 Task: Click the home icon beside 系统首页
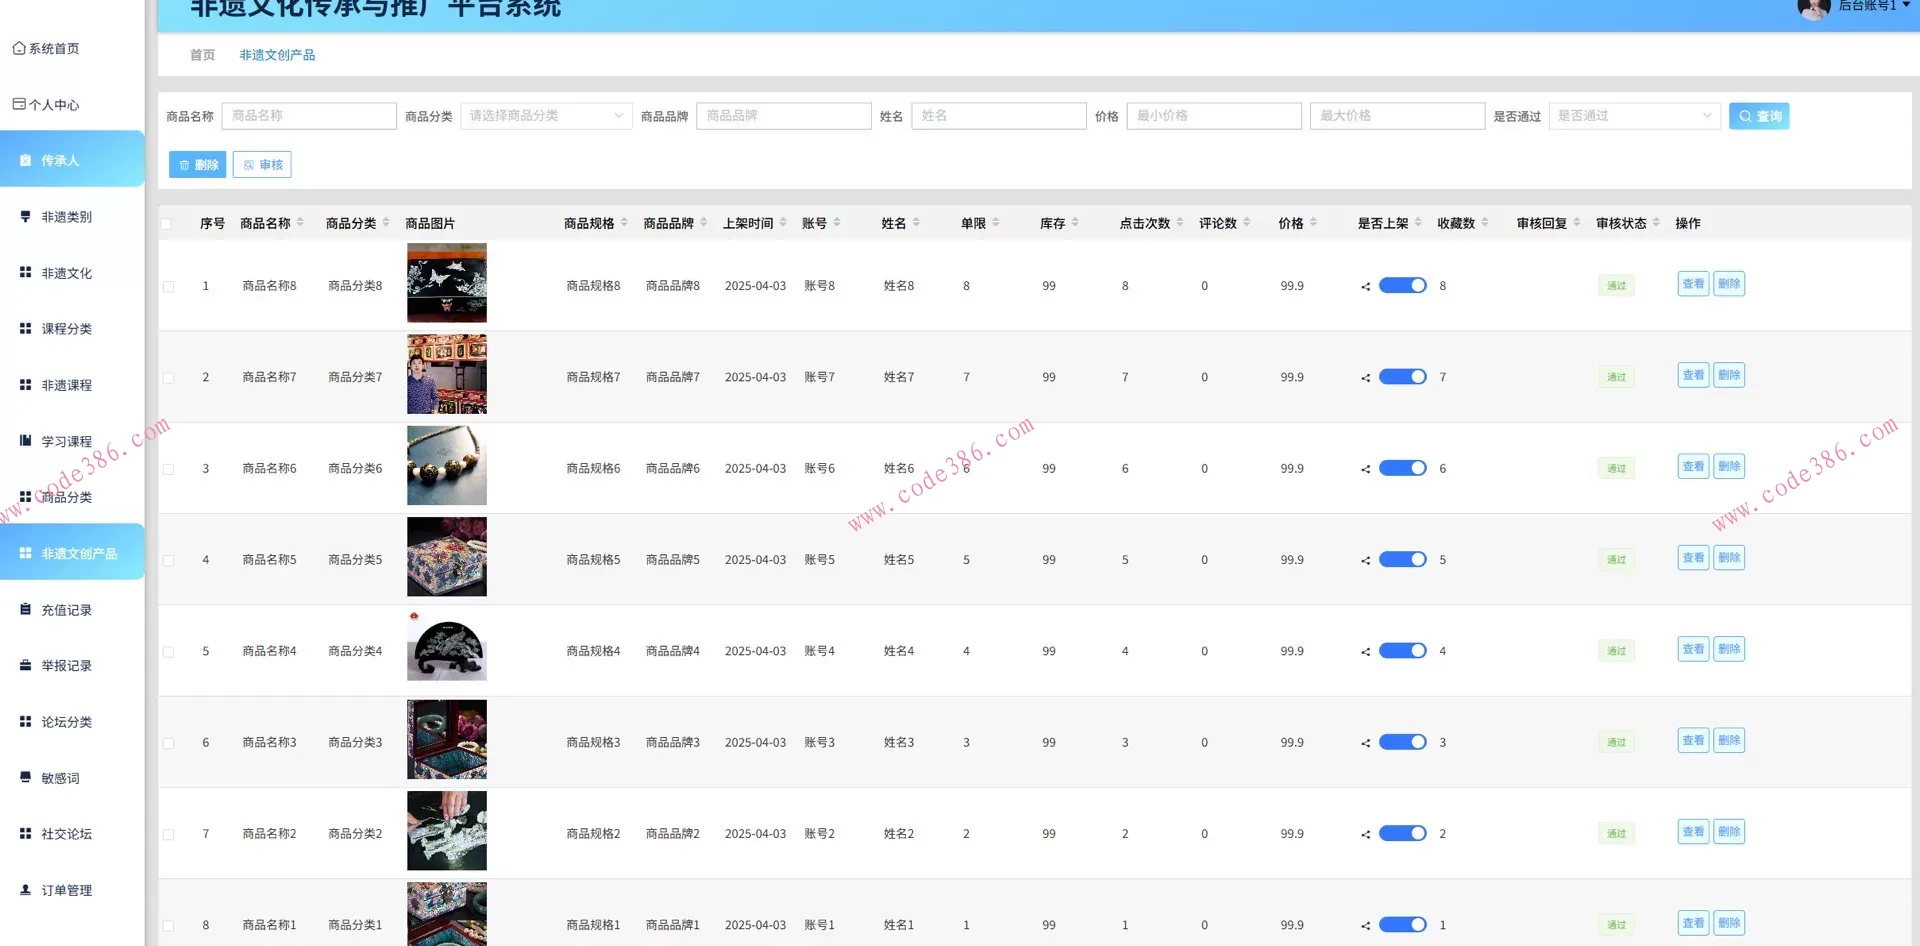point(19,48)
